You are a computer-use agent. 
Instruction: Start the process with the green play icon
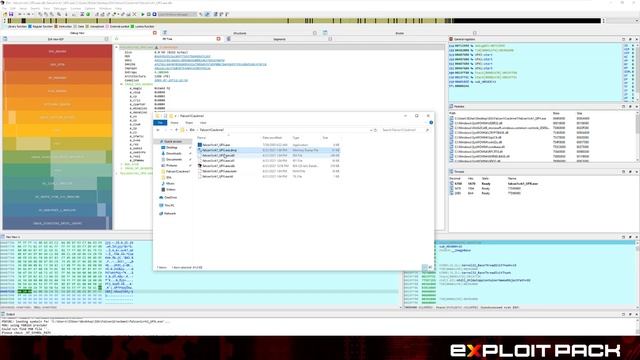(143, 14)
